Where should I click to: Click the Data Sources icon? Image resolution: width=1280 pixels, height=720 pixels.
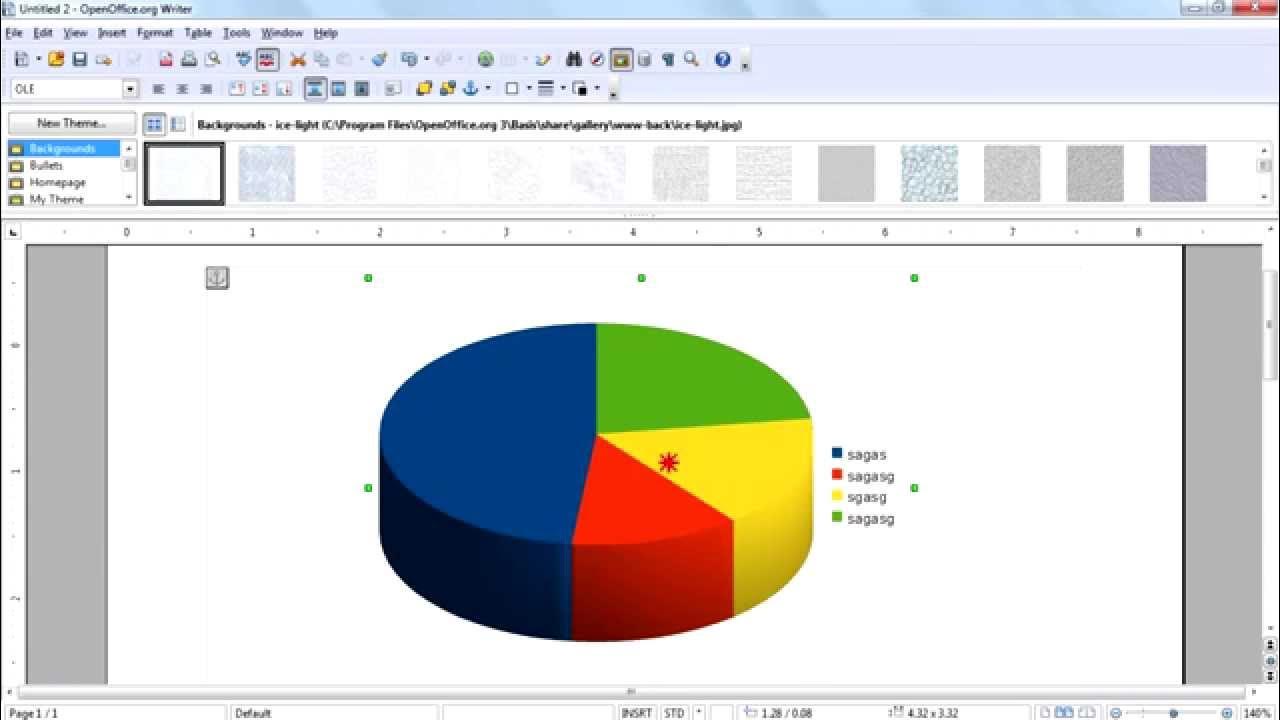[645, 59]
